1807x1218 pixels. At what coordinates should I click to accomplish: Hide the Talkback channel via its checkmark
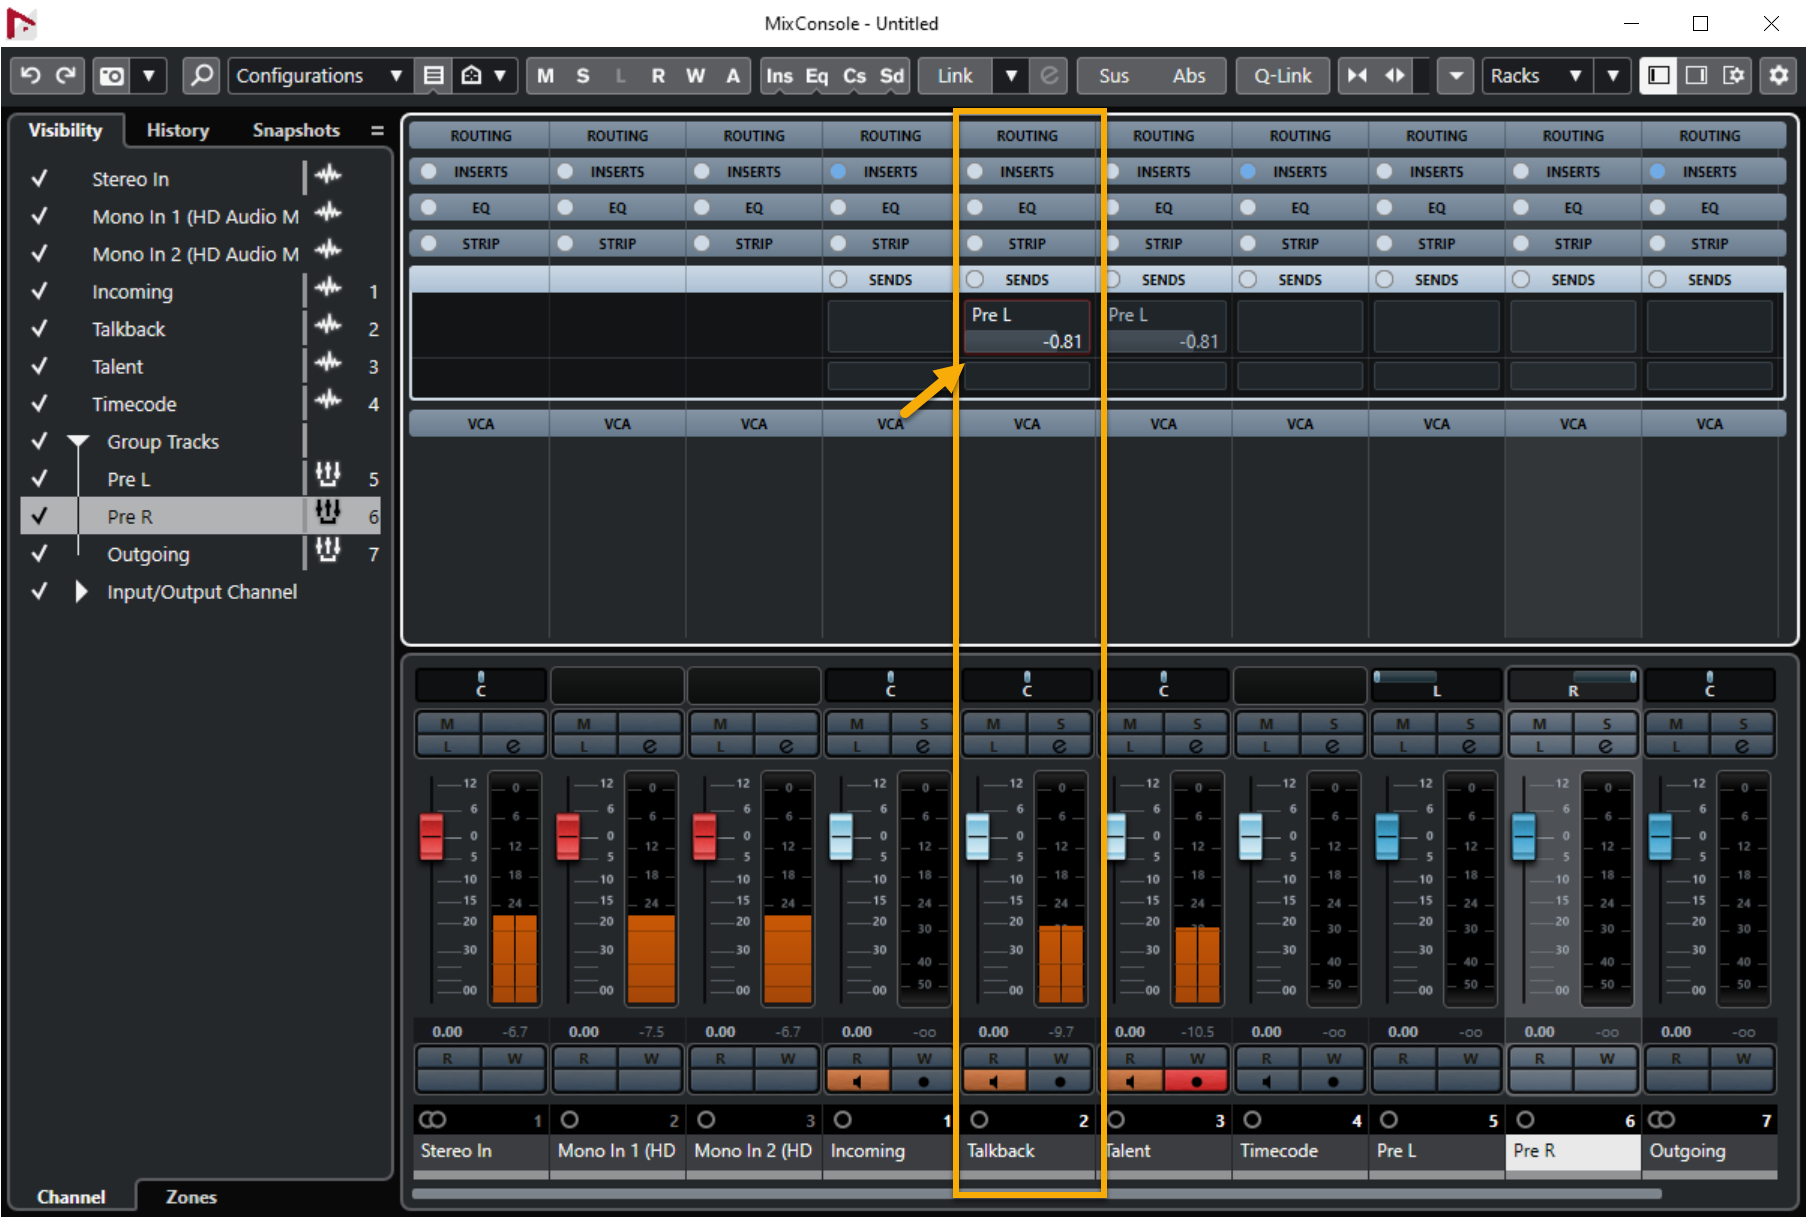coord(39,329)
